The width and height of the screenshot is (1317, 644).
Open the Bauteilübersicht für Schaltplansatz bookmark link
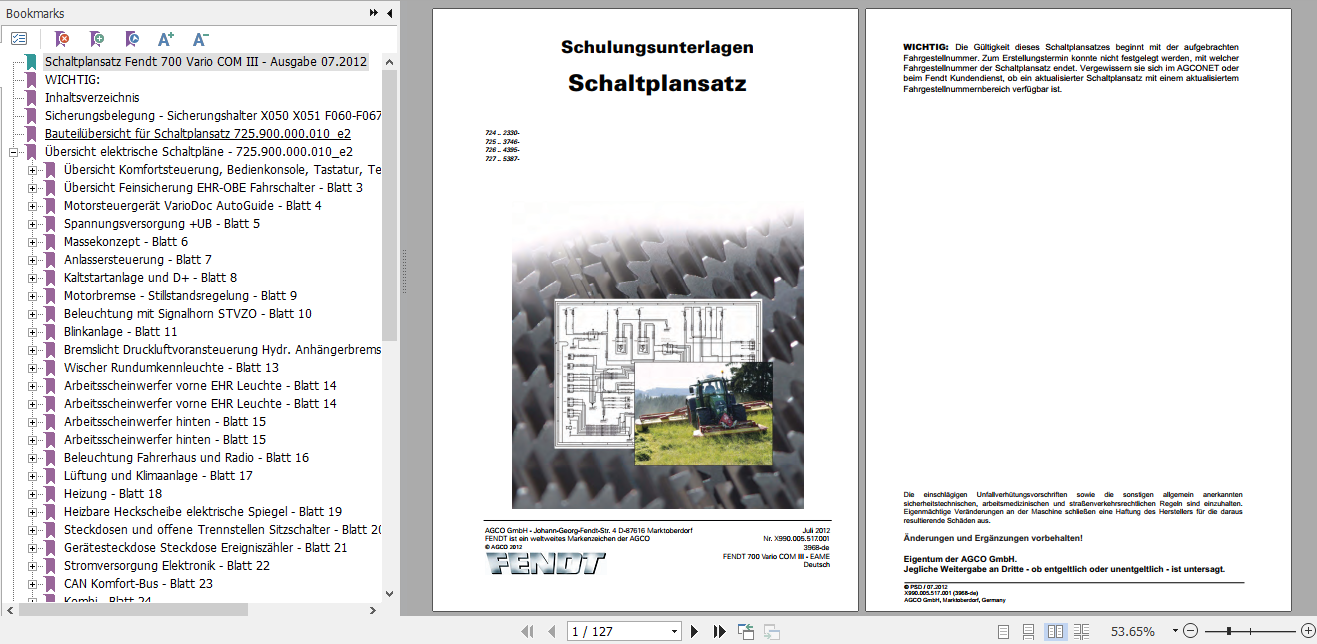click(x=198, y=134)
